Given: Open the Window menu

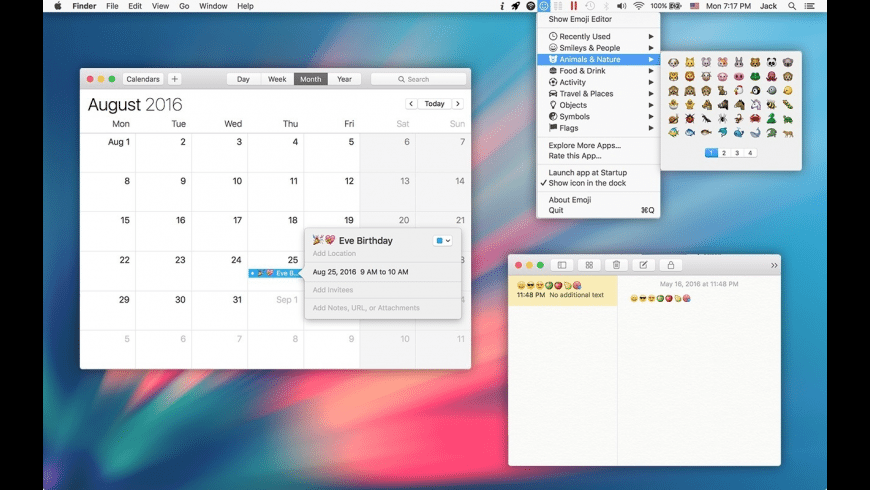Looking at the screenshot, I should pyautogui.click(x=213, y=6).
